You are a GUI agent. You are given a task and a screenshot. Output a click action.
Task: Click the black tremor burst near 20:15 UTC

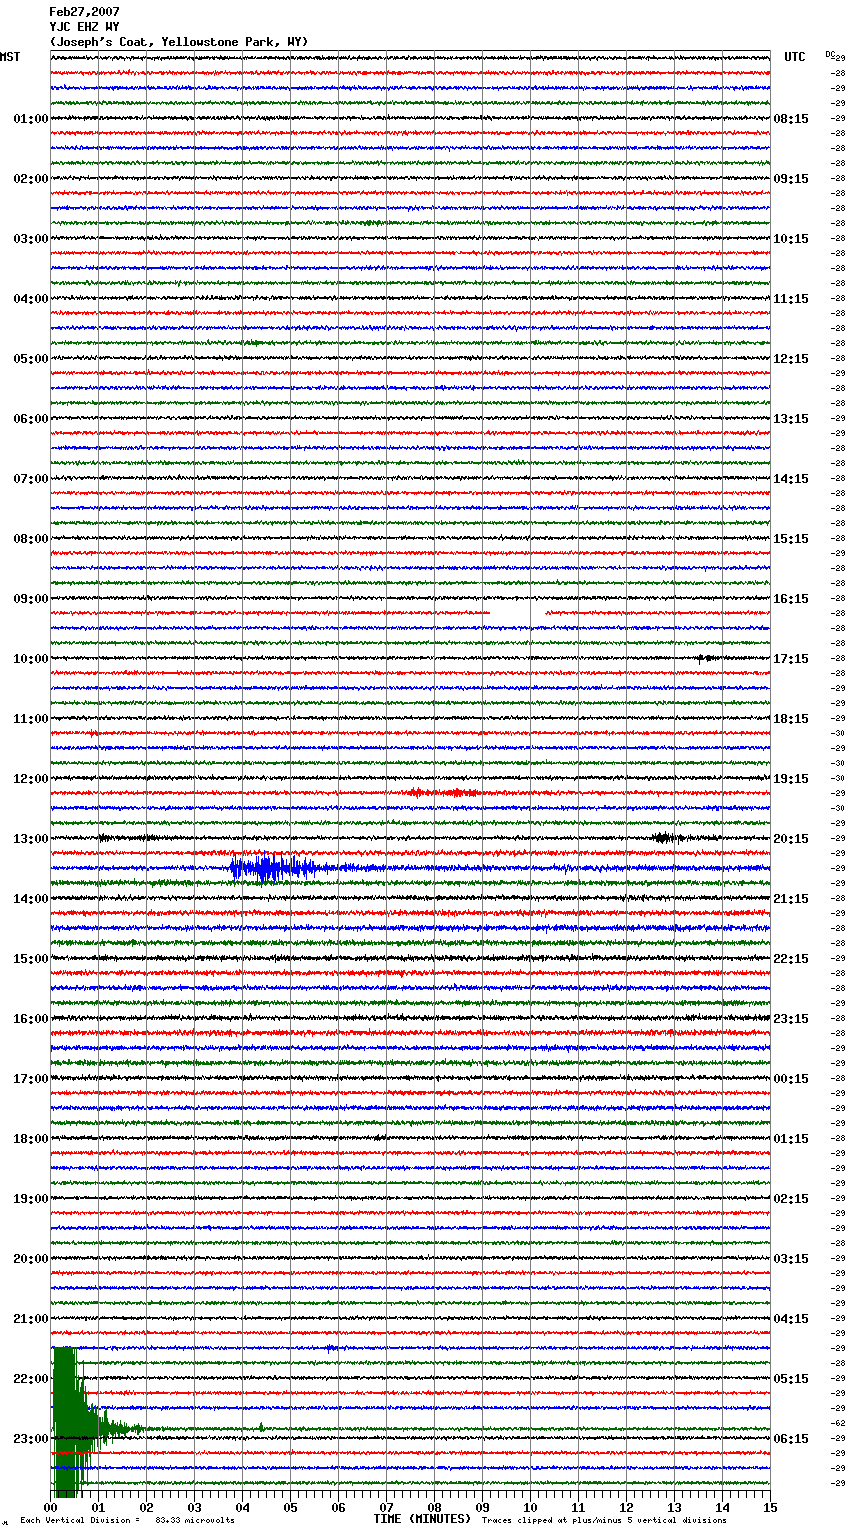(x=667, y=838)
